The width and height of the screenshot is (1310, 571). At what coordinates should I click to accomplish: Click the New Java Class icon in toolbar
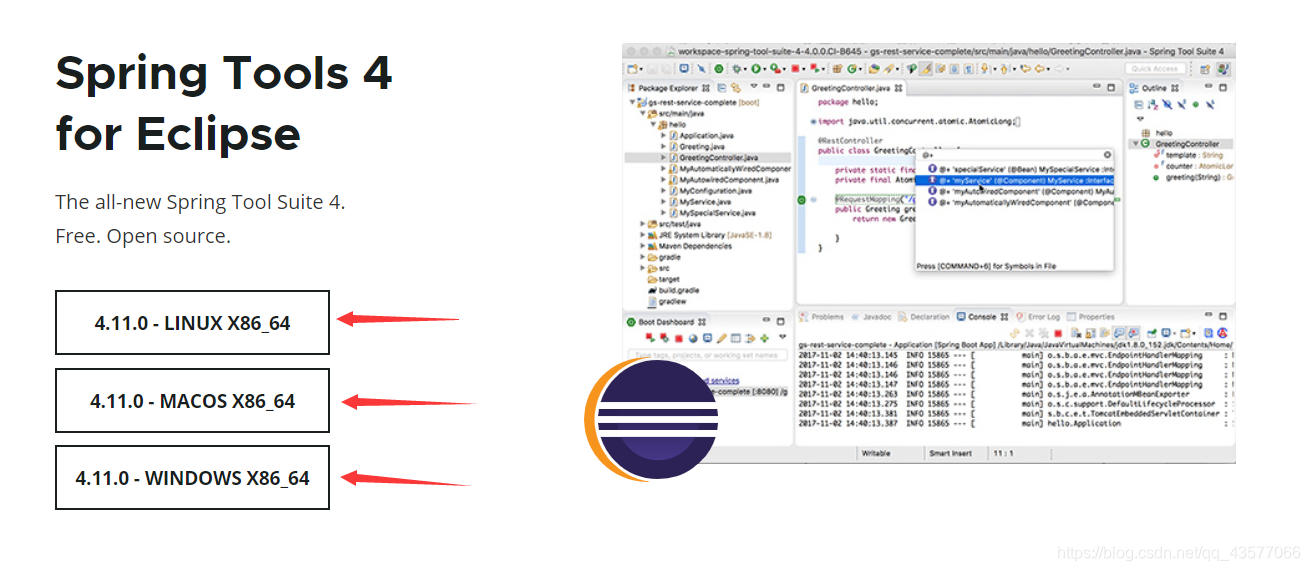point(851,69)
